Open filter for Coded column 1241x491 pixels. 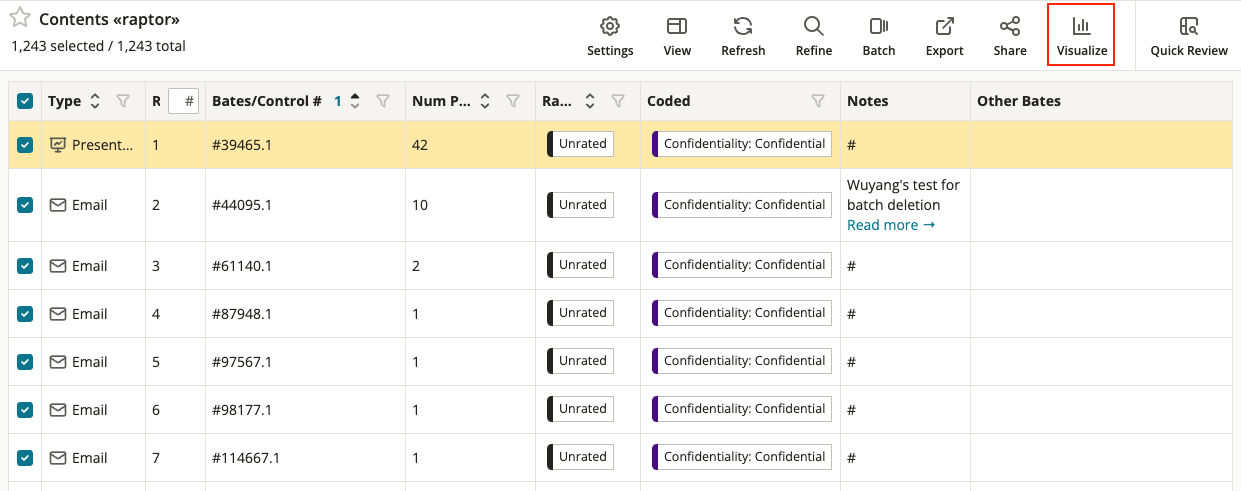pos(818,101)
